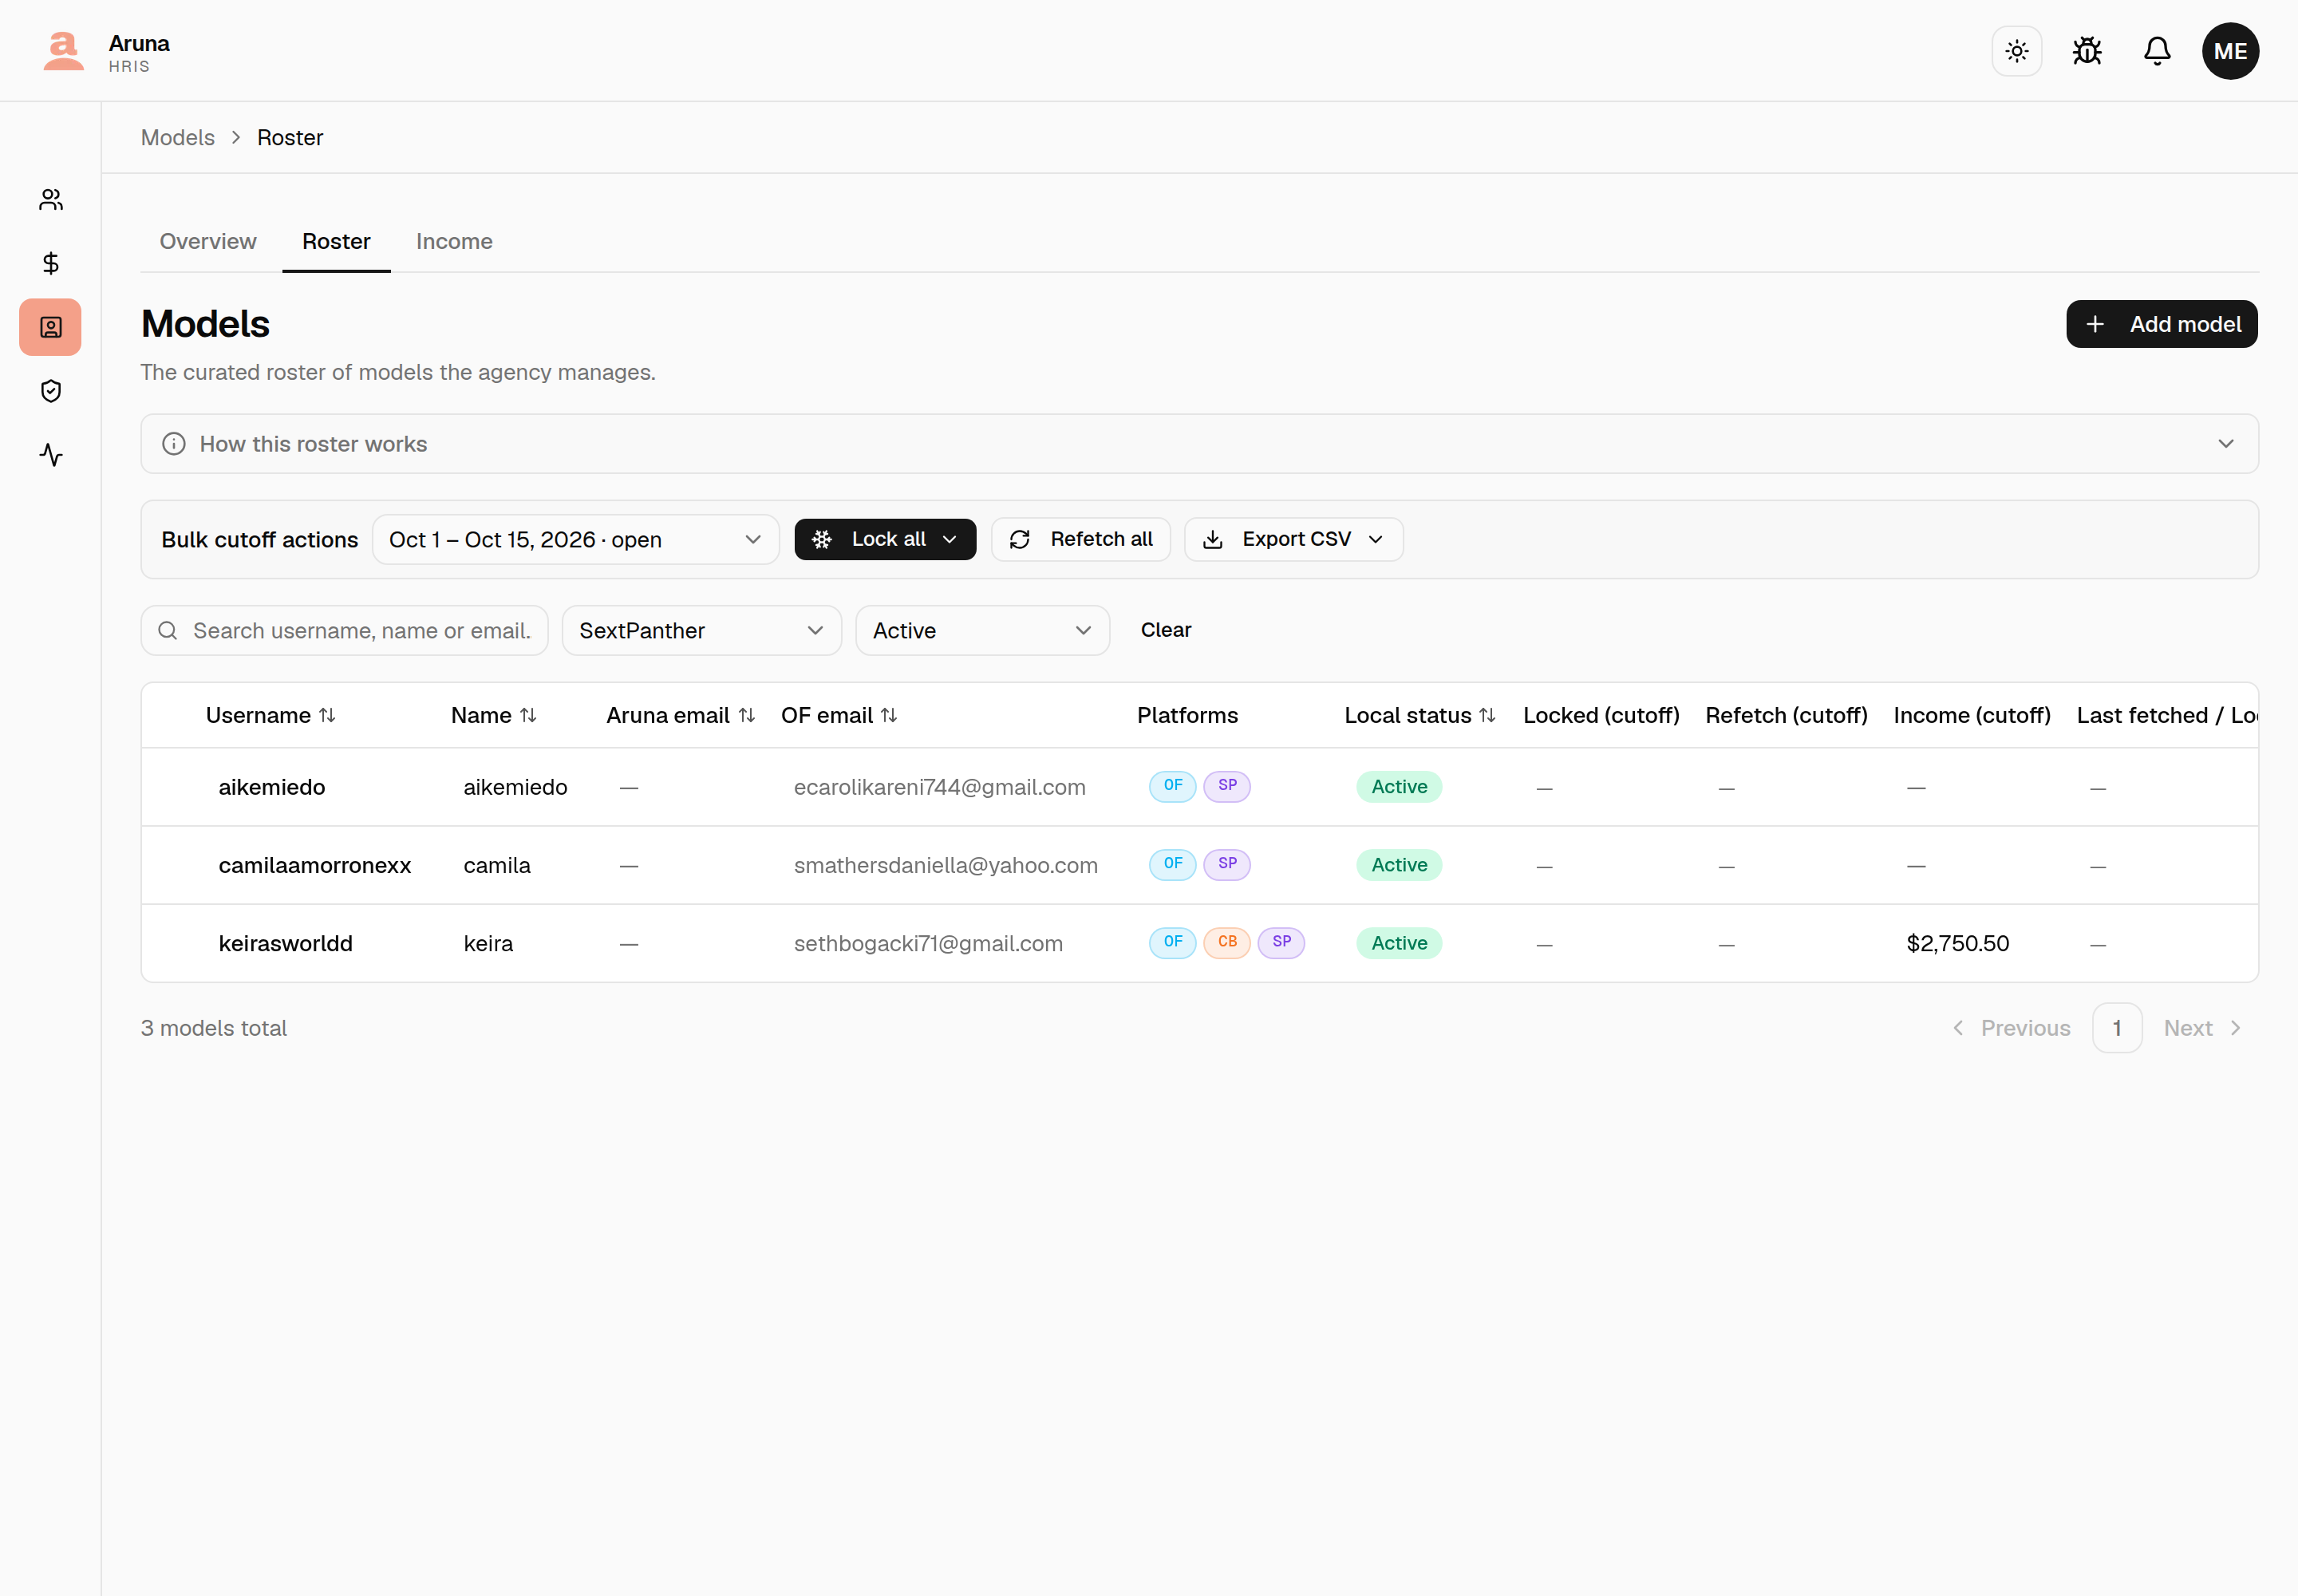2298x1596 pixels.
Task: Open the SextPanther platform filter
Action: click(x=701, y=631)
